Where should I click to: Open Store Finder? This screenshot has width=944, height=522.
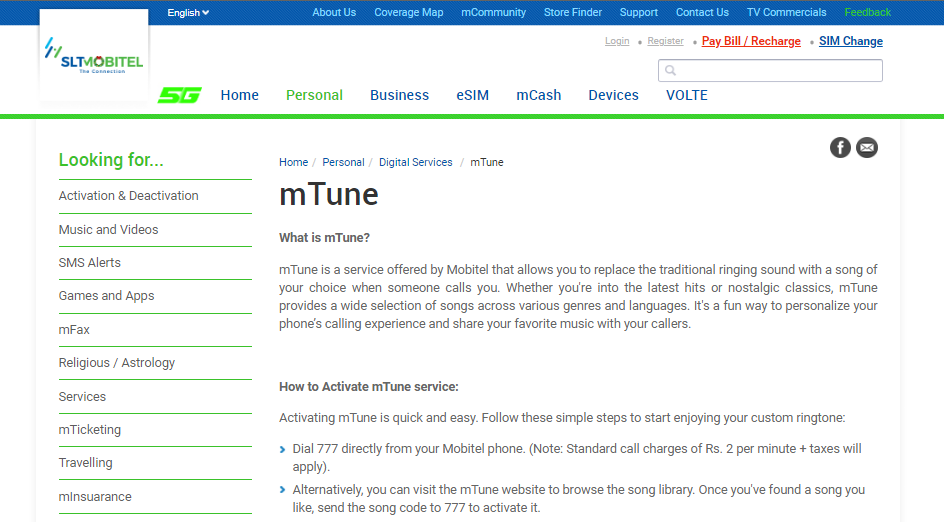[x=573, y=12]
